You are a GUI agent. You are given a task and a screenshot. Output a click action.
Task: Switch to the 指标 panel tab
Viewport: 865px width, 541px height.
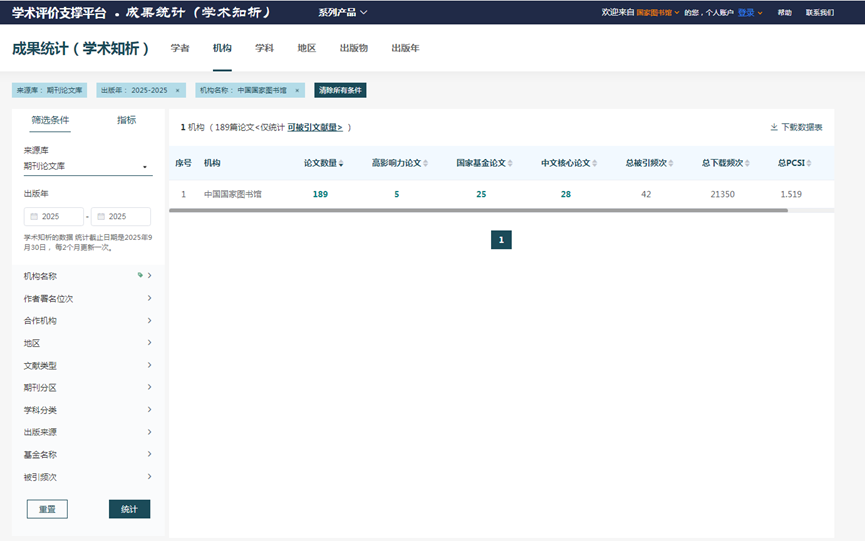126,120
